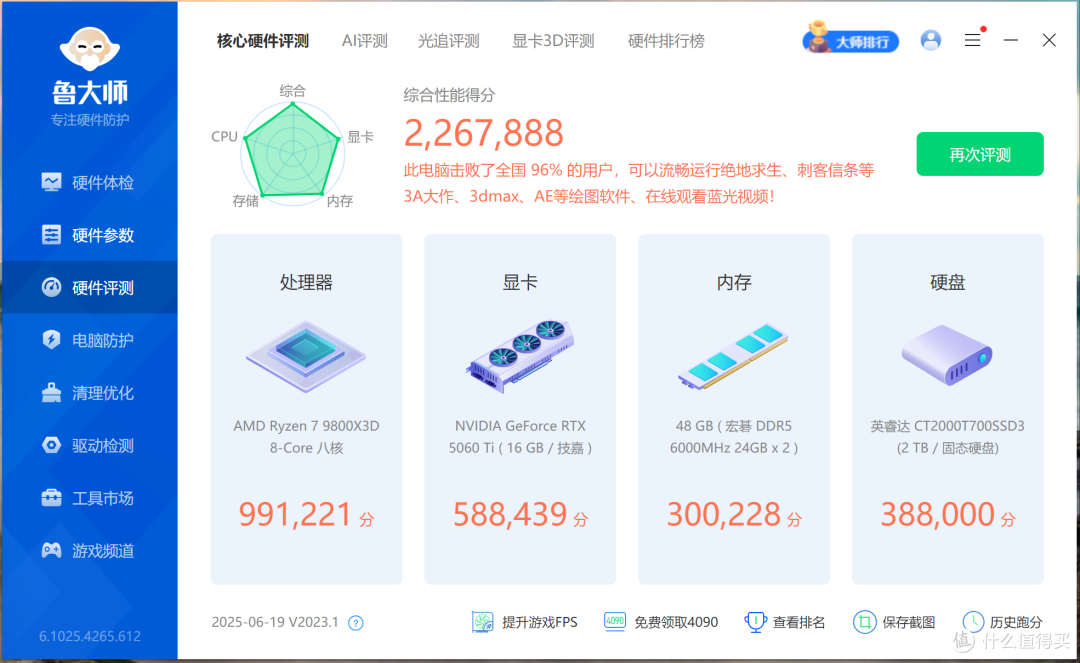
Task: Open the 光追评测 tab
Action: point(448,41)
